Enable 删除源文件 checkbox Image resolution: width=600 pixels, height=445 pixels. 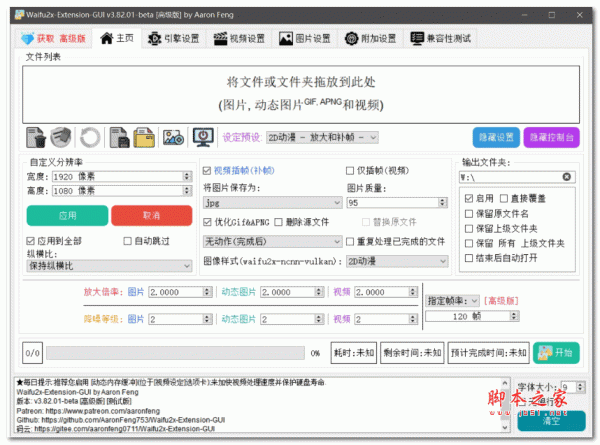279,222
